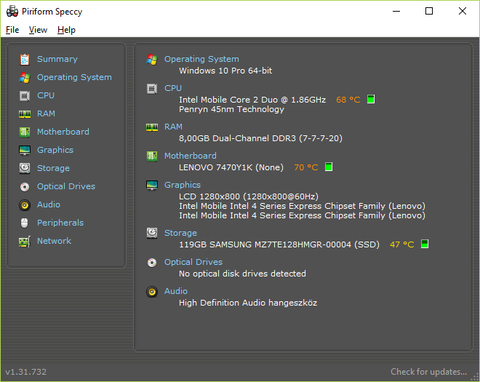
Task: Open Optical Drives in the sidebar
Action: [x=66, y=186]
